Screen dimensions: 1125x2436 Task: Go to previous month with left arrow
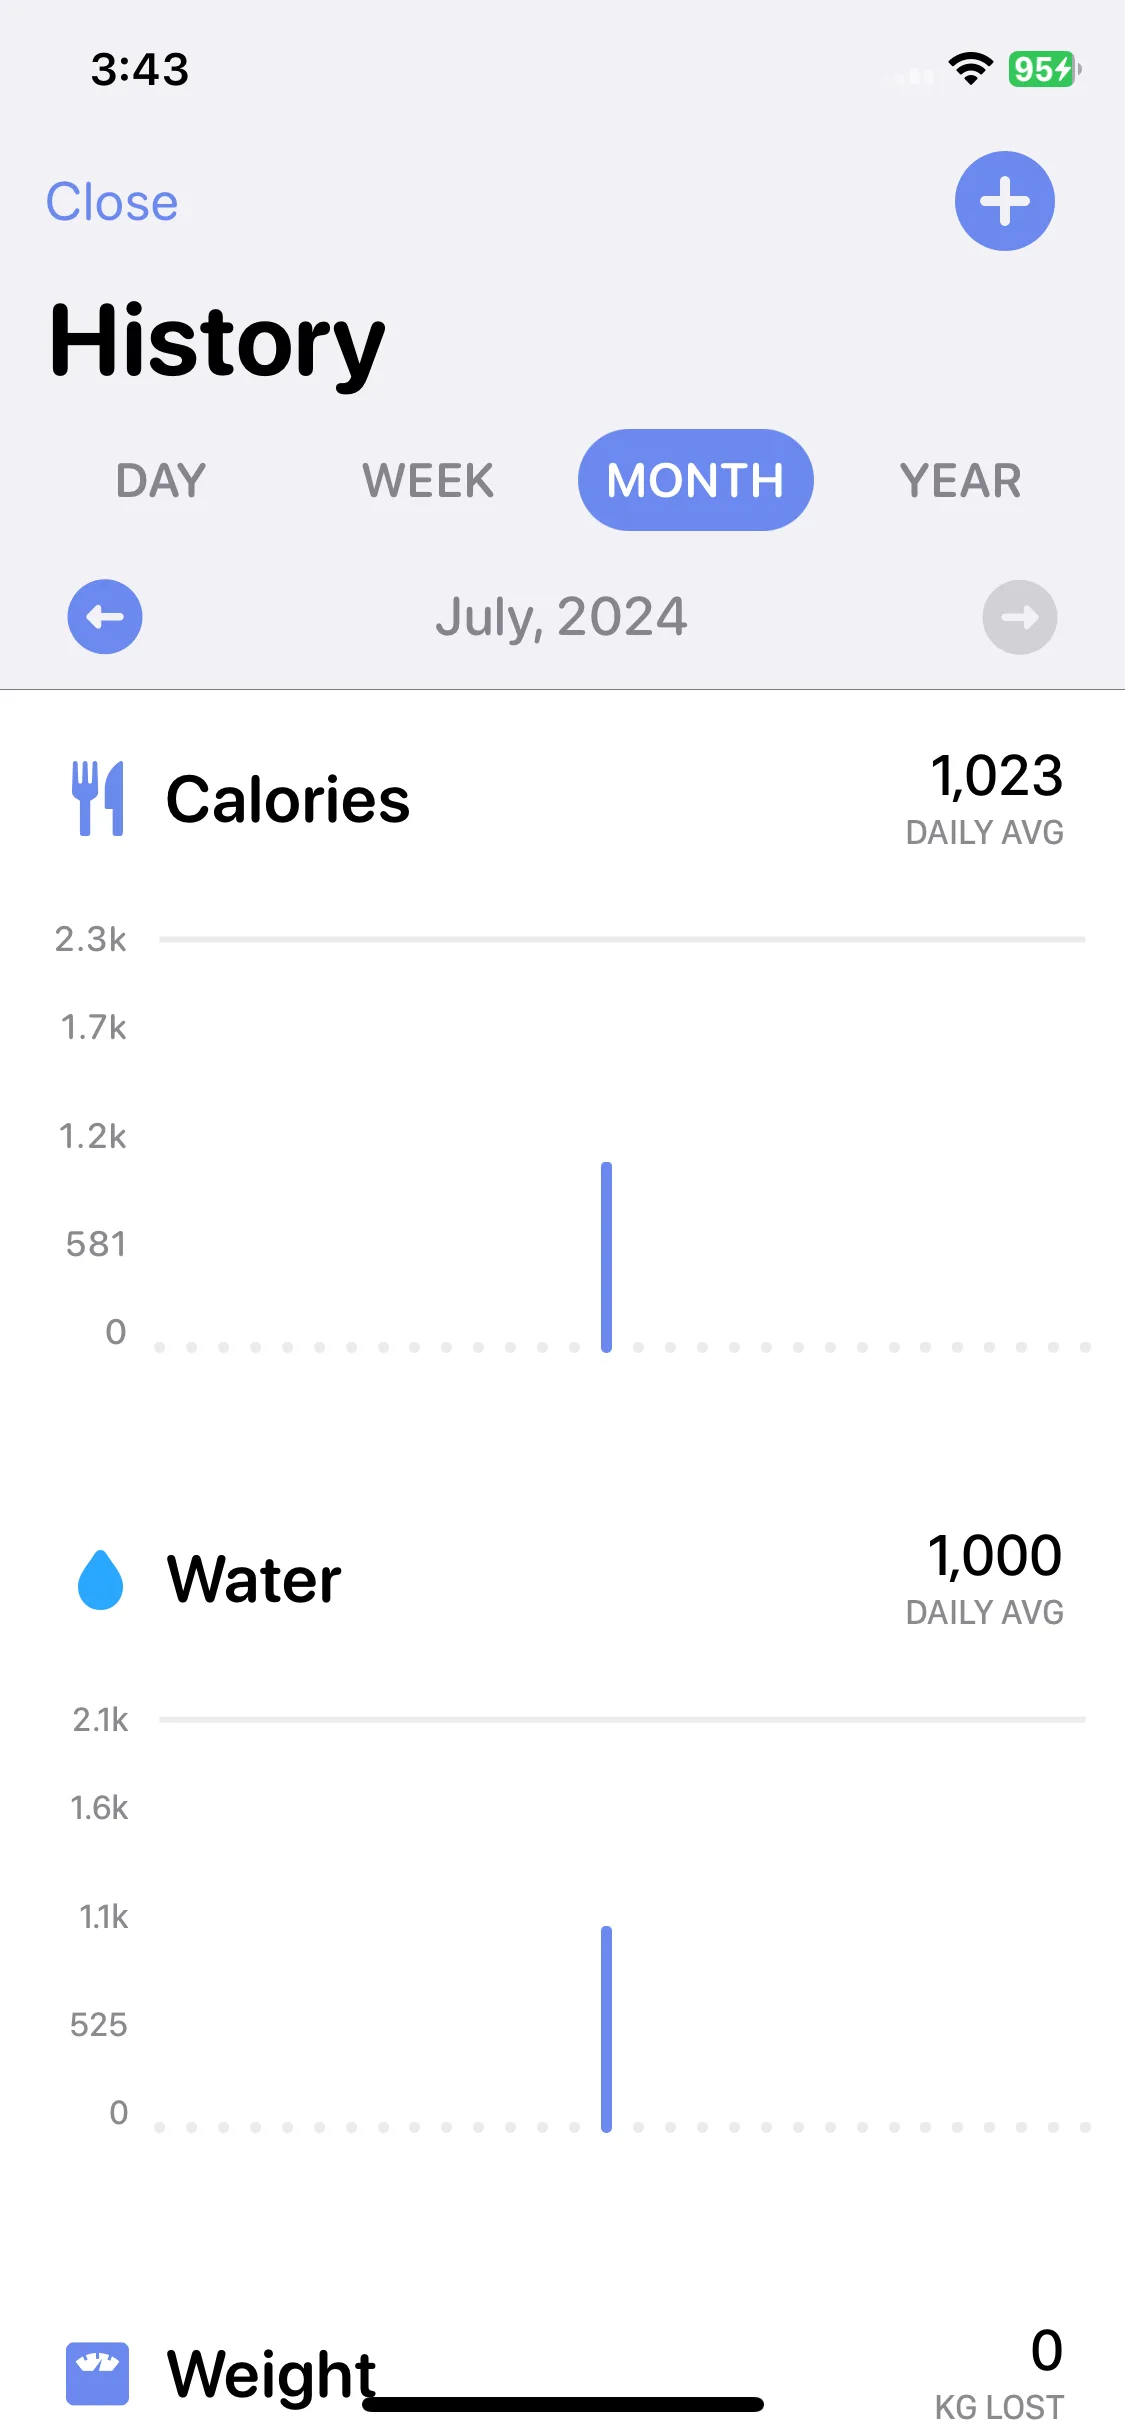(105, 617)
